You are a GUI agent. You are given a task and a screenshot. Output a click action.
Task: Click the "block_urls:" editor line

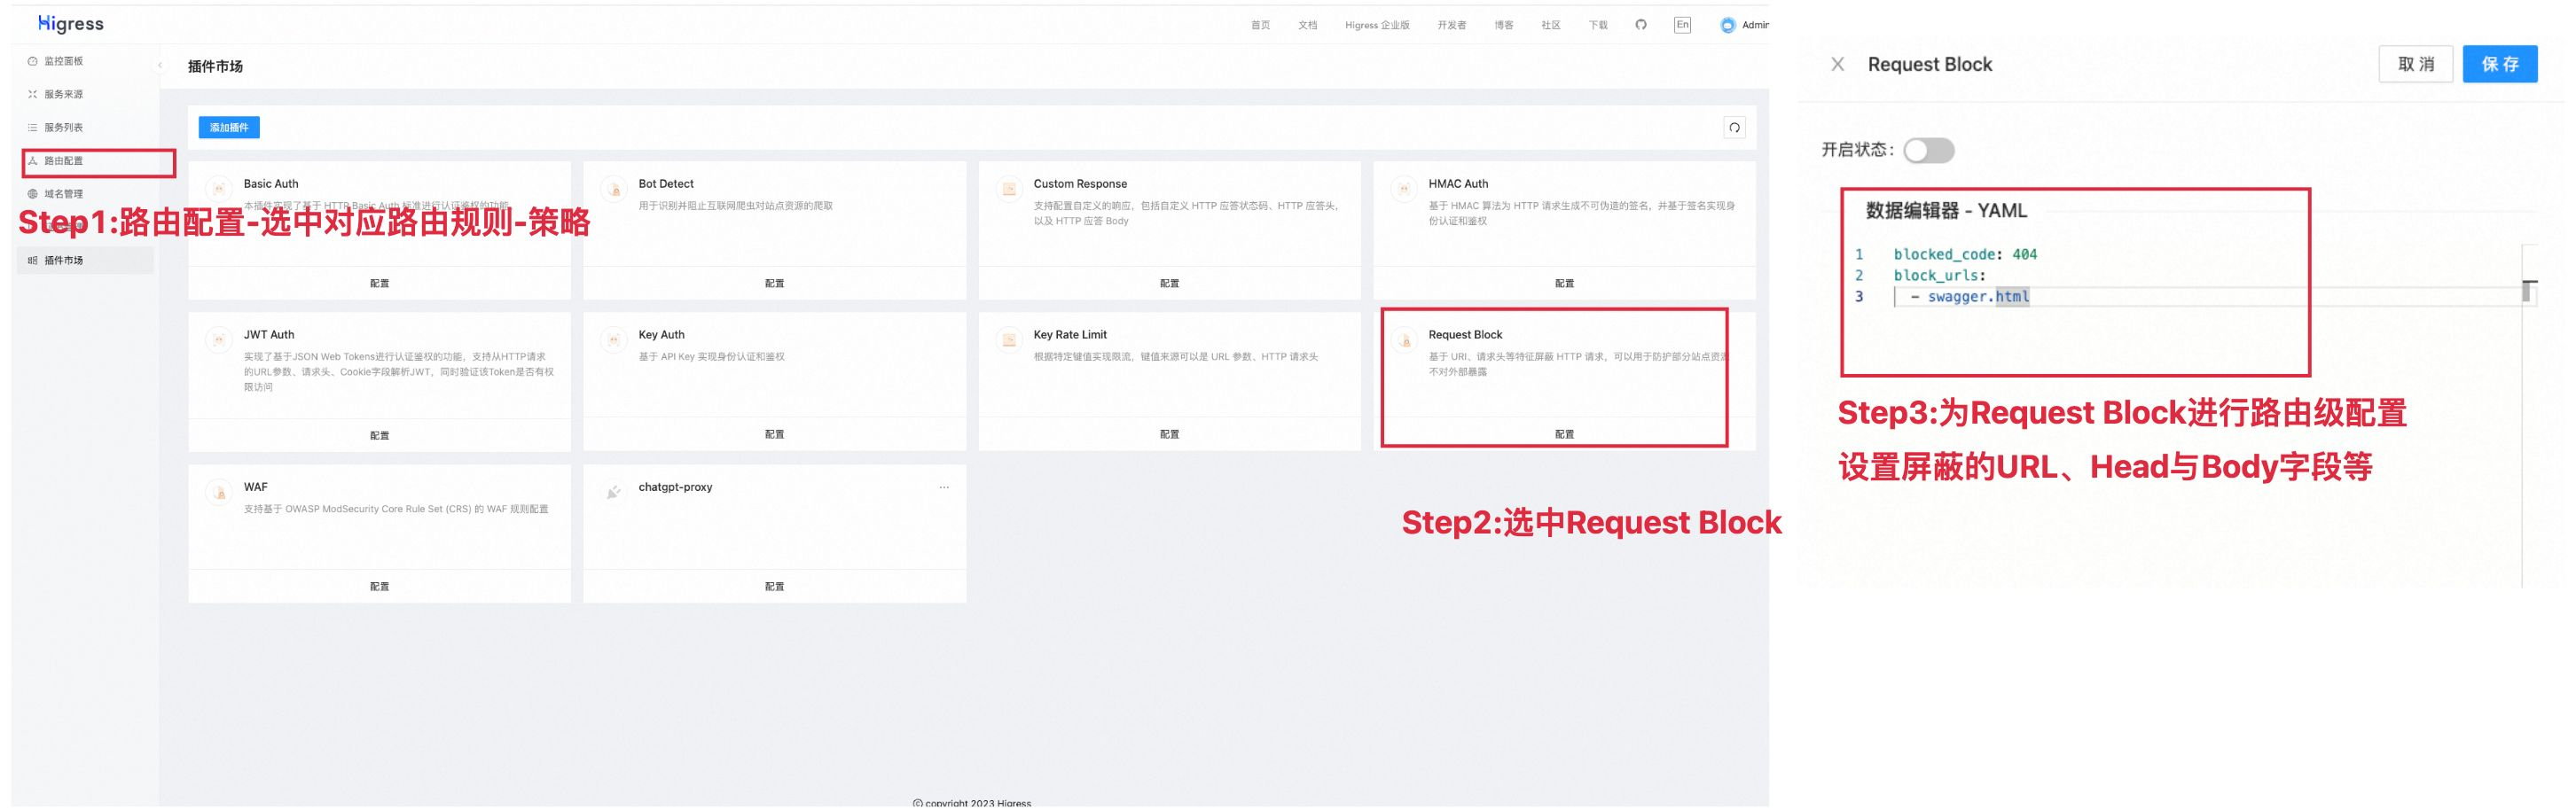tap(1939, 276)
